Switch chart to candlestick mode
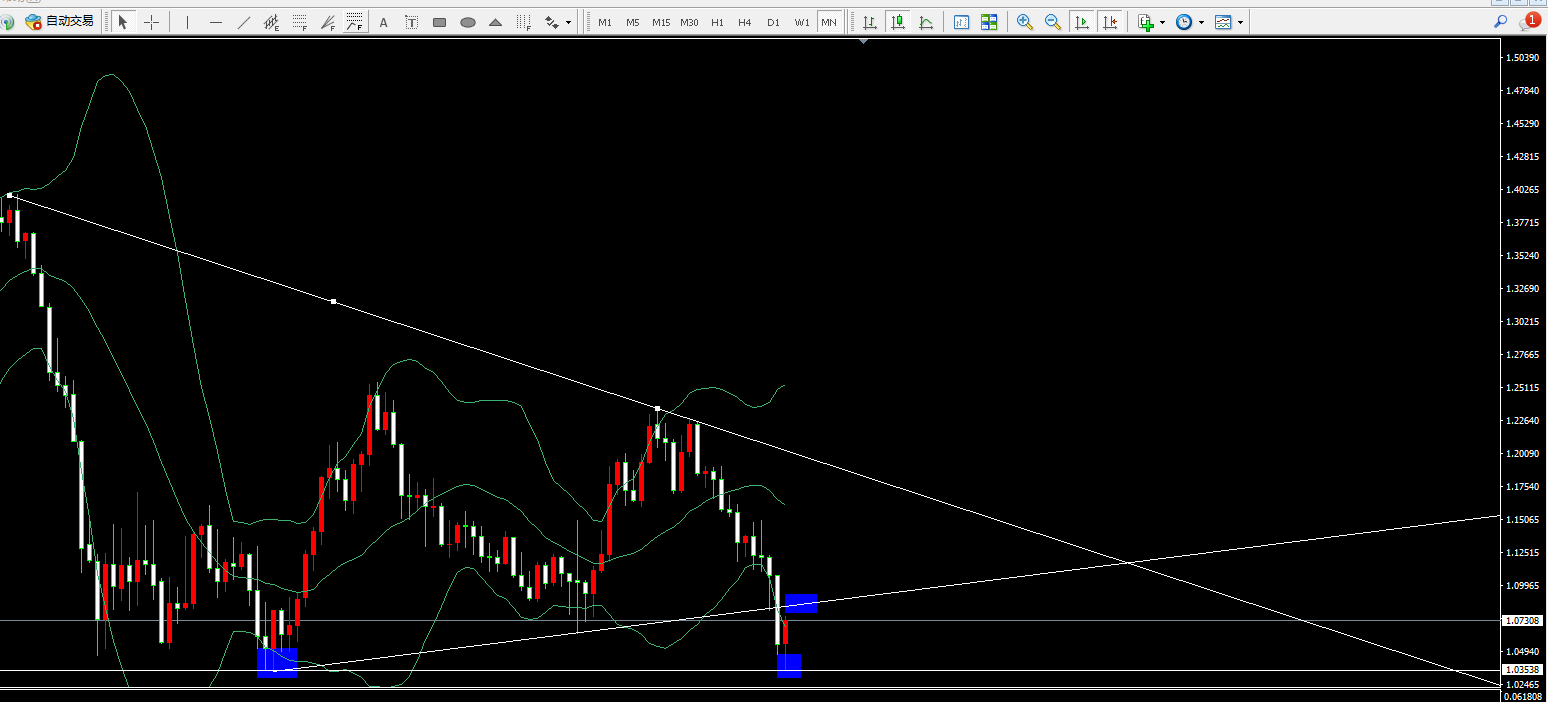The image size is (1548, 702). point(898,22)
